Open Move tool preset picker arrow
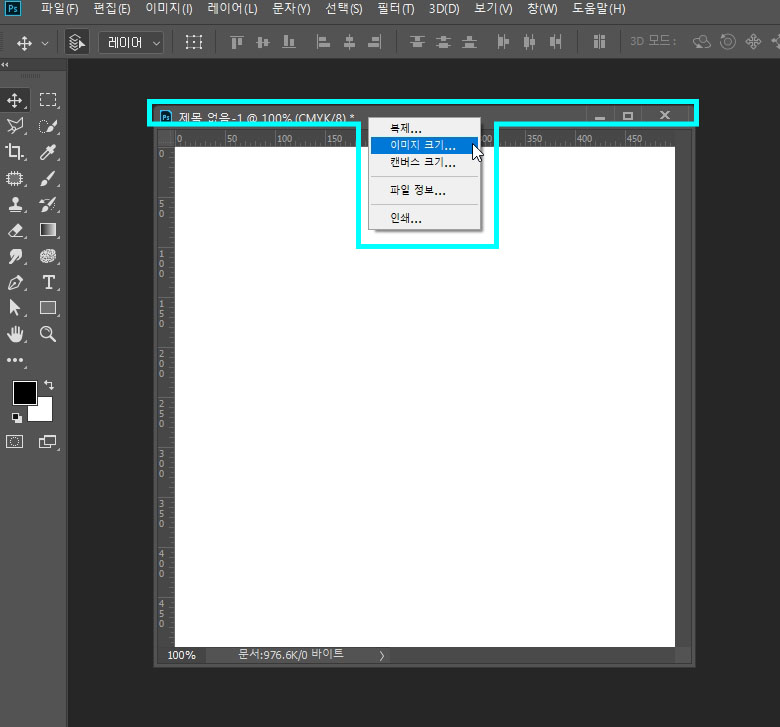 45,43
